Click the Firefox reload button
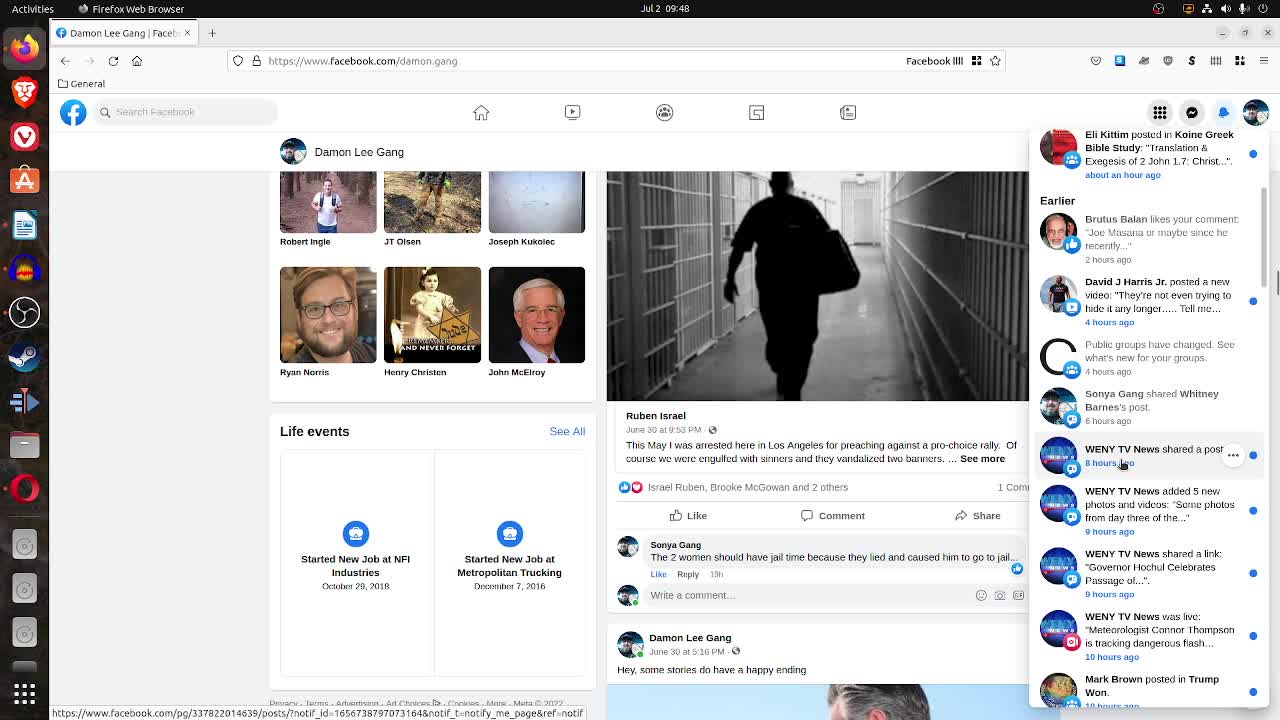The width and height of the screenshot is (1280, 720). click(113, 61)
